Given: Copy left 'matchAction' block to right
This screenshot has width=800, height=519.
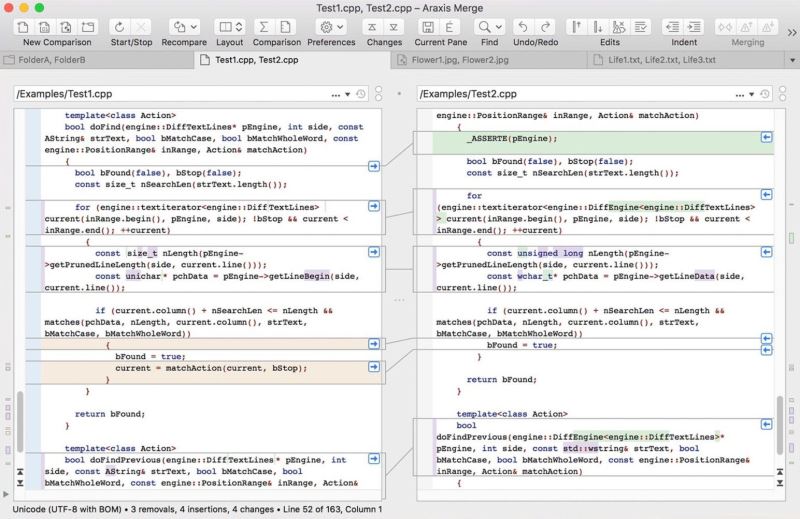Looking at the screenshot, I should pyautogui.click(x=374, y=367).
